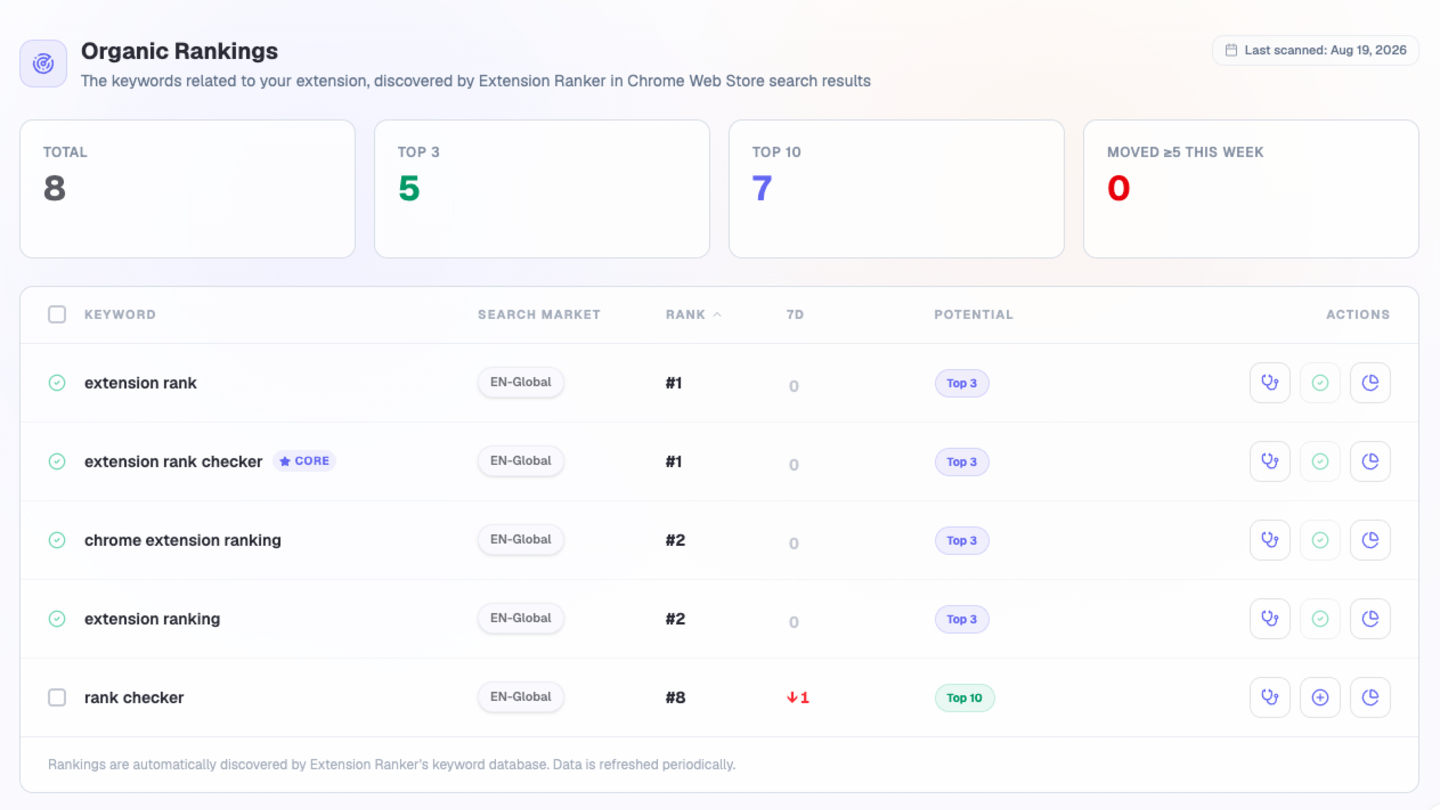1440x810 pixels.
Task: Toggle tracked check beside extension rank keyword
Action: pyautogui.click(x=57, y=383)
